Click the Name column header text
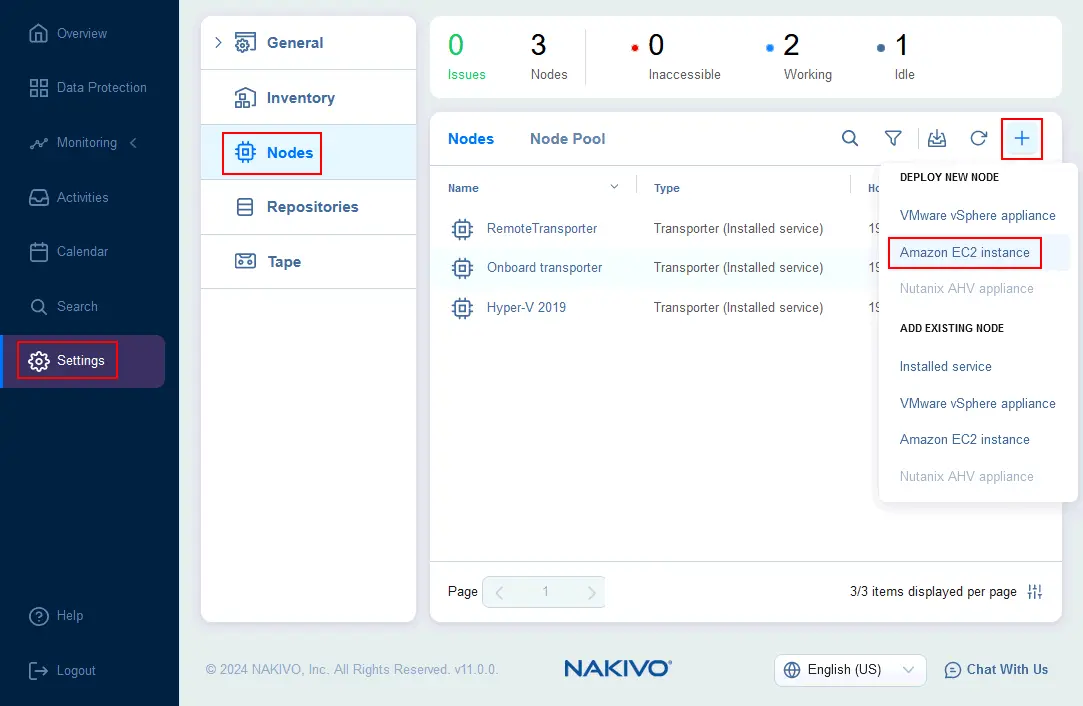Image resolution: width=1083 pixels, height=706 pixels. click(463, 188)
